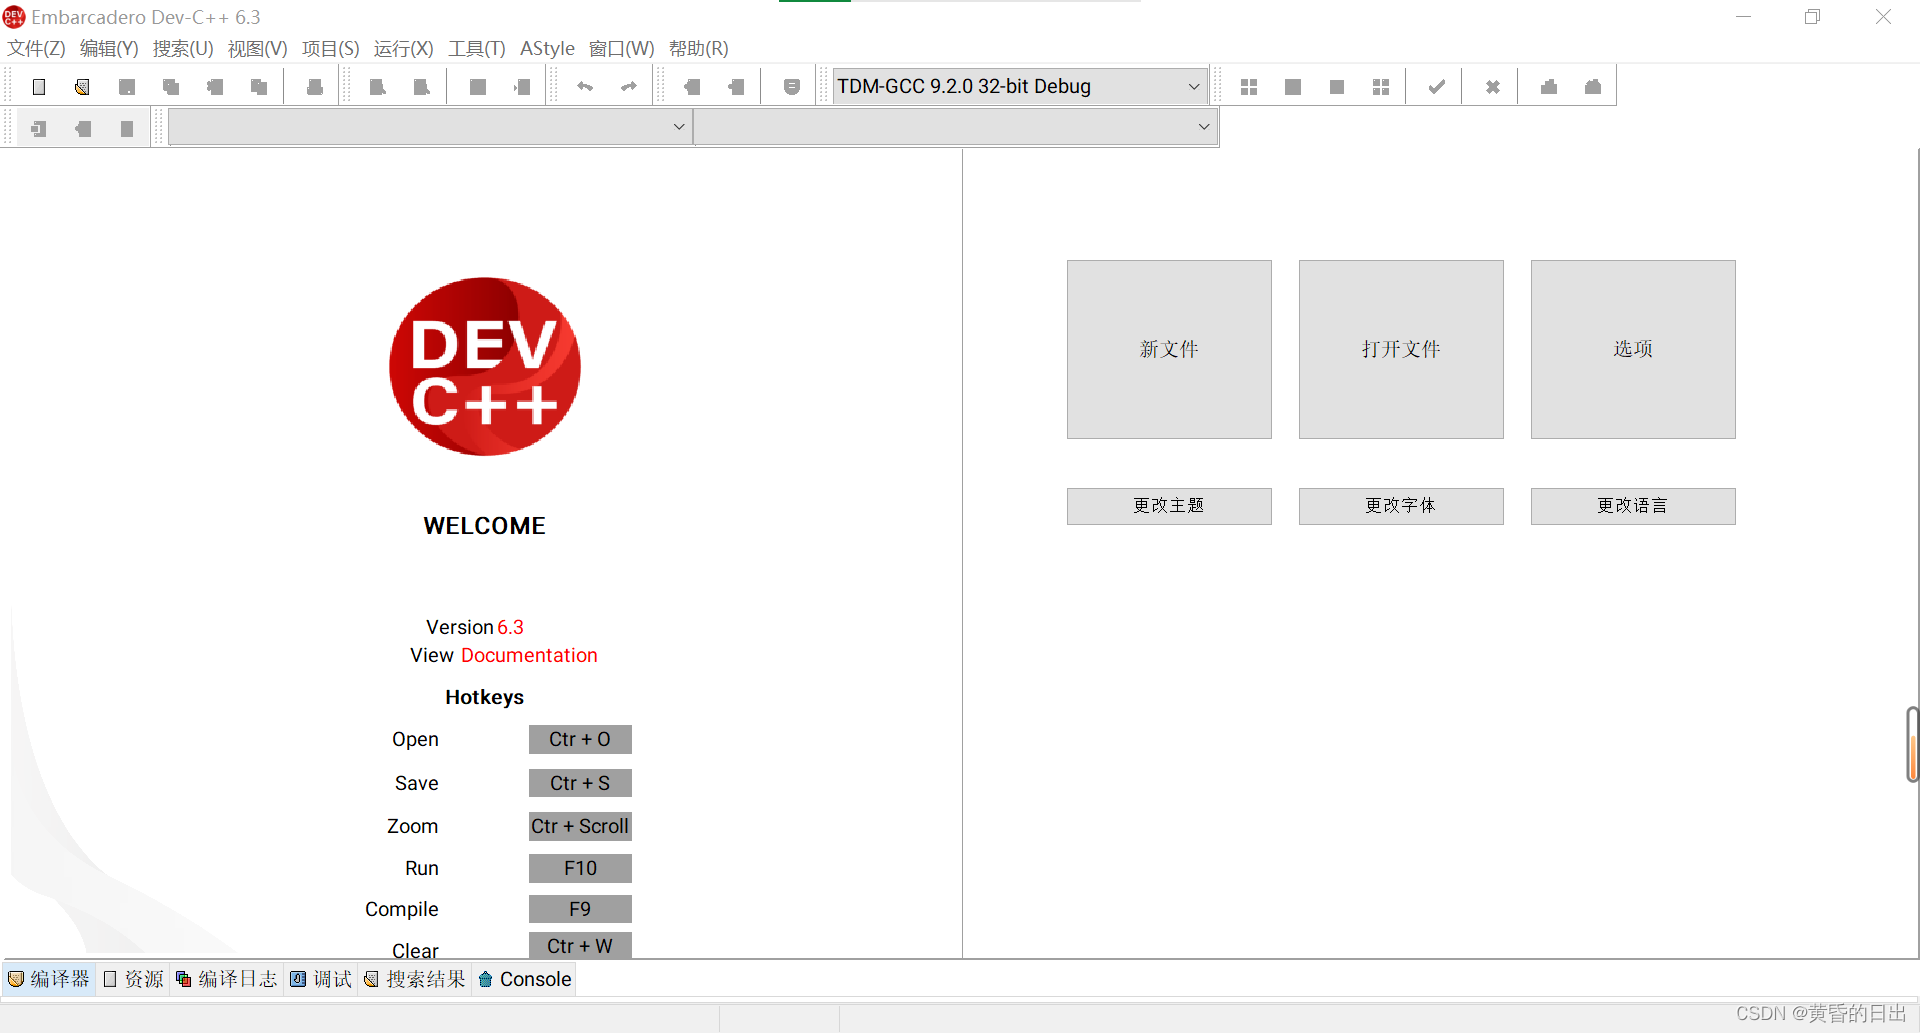Switch to the 编译器 tab
This screenshot has width=1920, height=1033.
click(x=49, y=979)
